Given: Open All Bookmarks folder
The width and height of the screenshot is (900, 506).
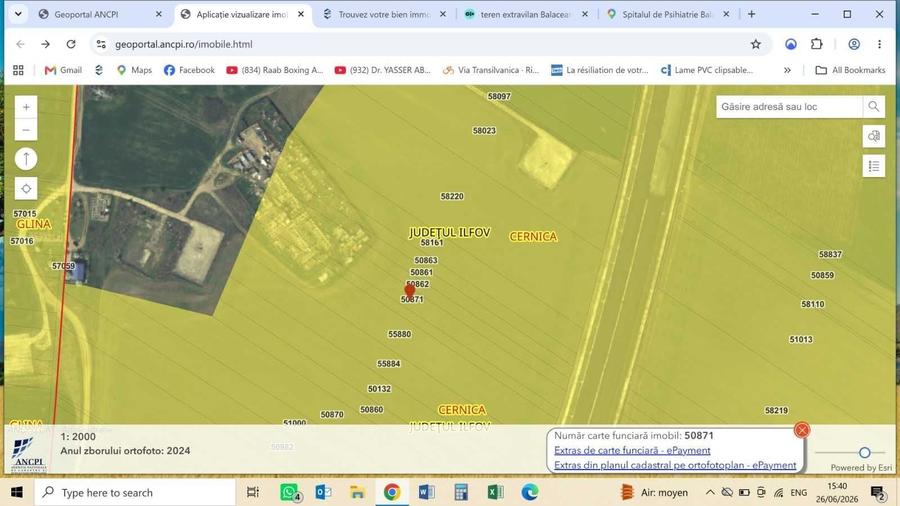Looking at the screenshot, I should click(x=851, y=70).
